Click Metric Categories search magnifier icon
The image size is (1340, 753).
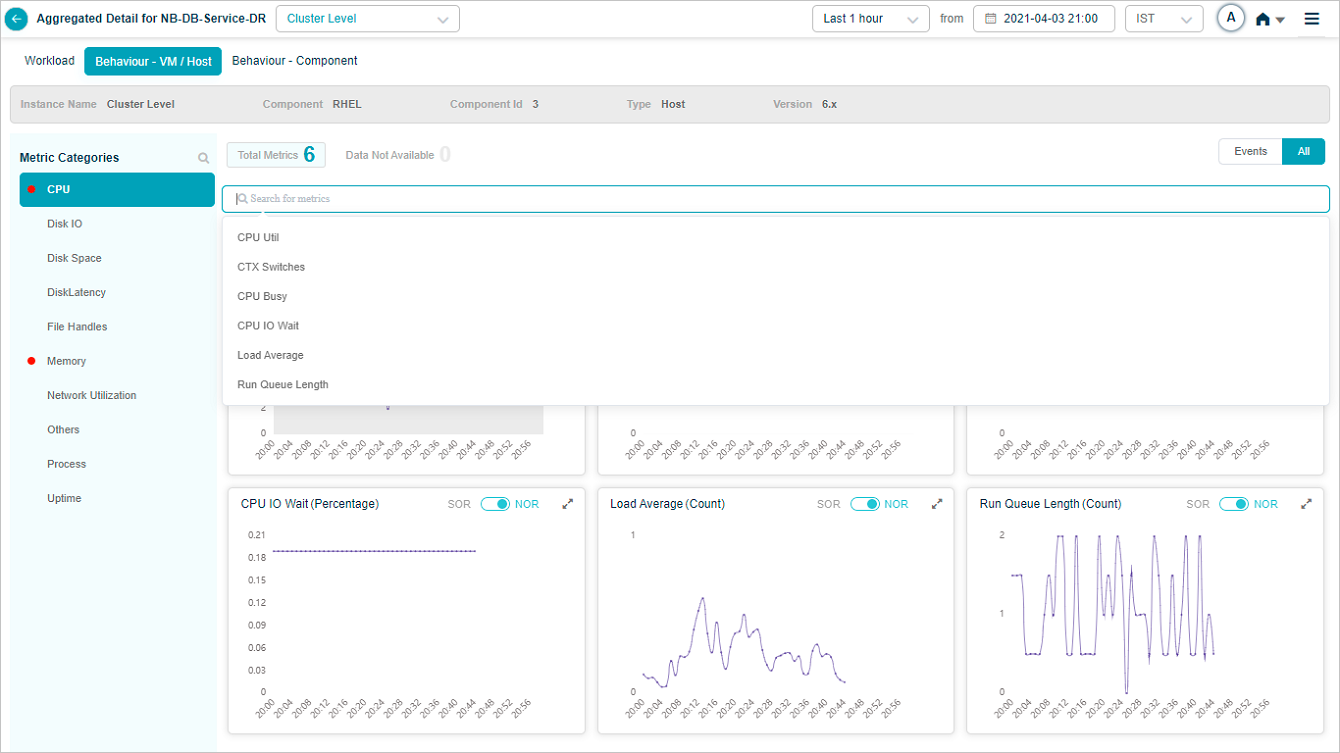204,158
